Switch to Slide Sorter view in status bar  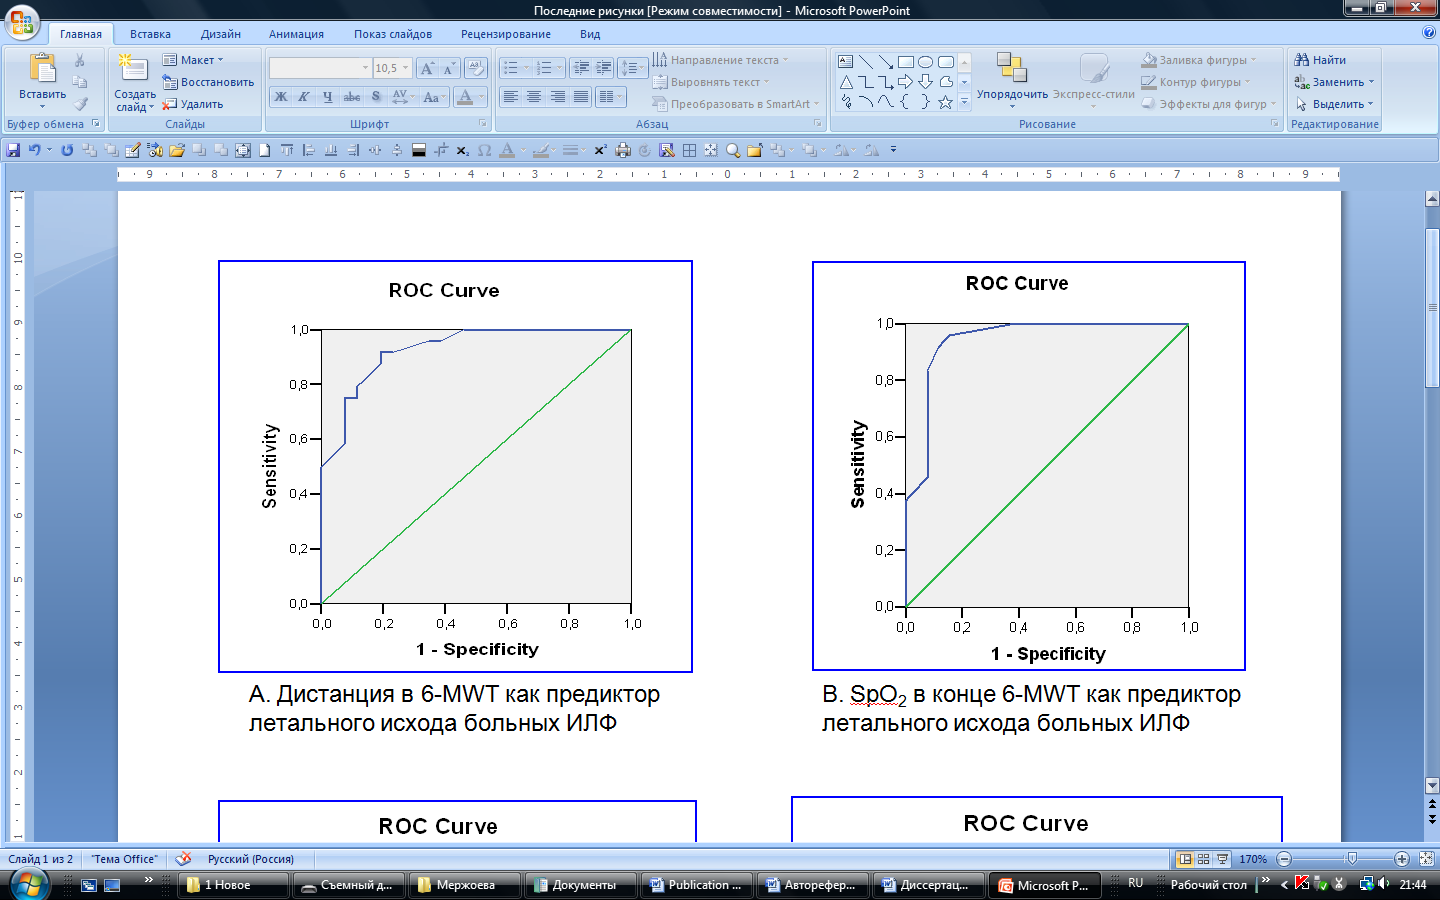[1204, 859]
